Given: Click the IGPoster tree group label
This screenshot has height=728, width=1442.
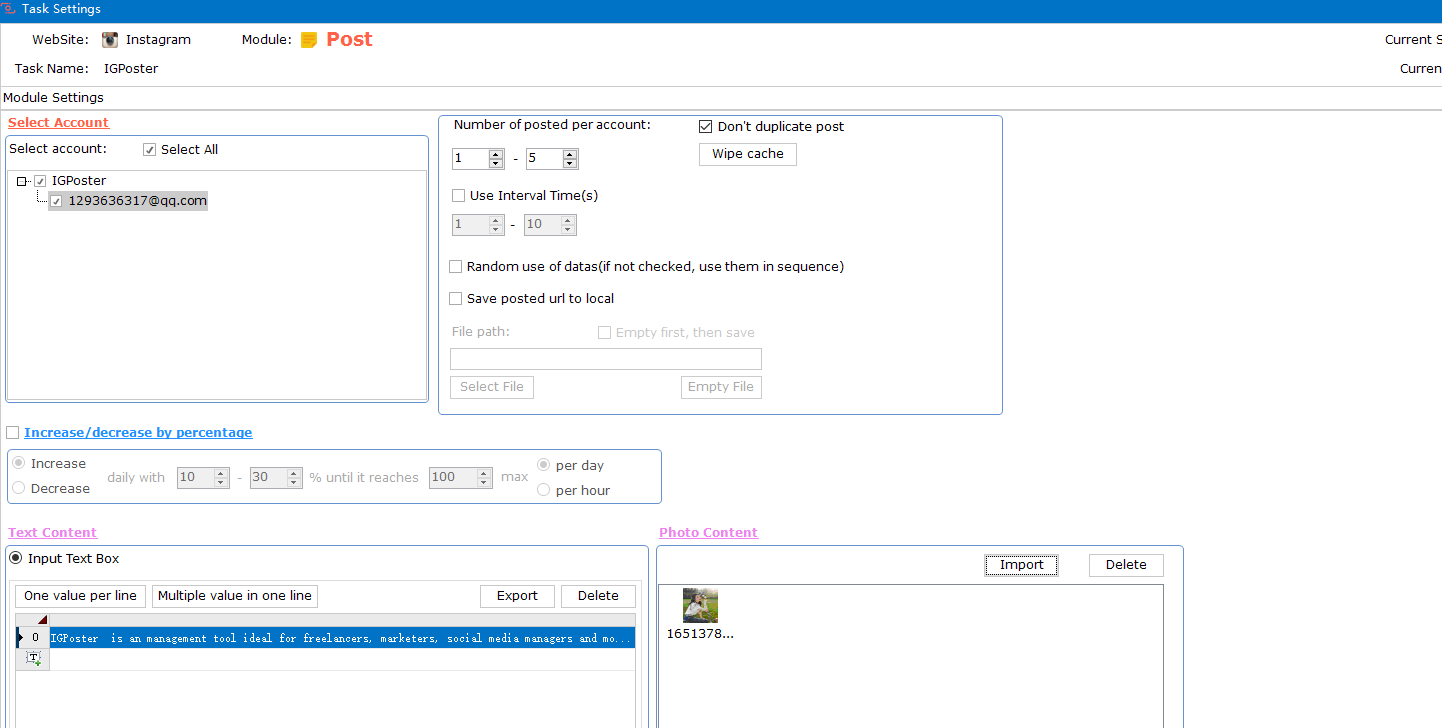Looking at the screenshot, I should [79, 181].
